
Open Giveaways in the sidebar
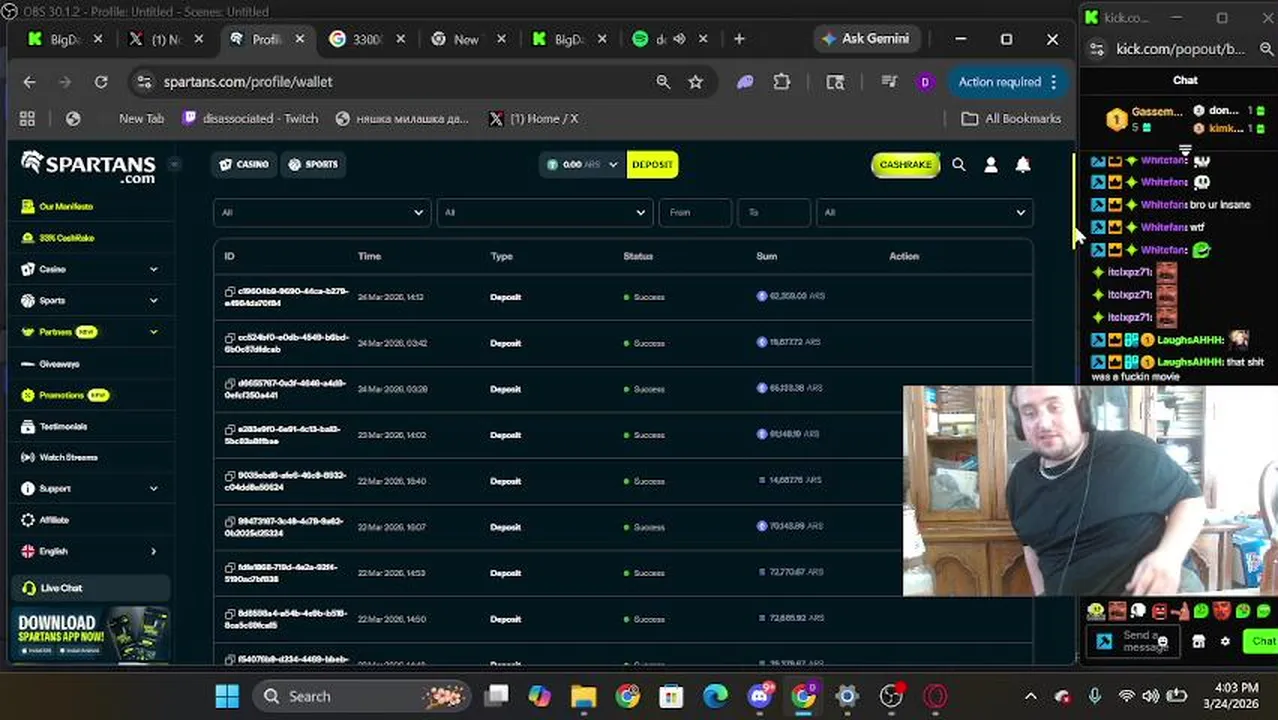click(x=58, y=364)
